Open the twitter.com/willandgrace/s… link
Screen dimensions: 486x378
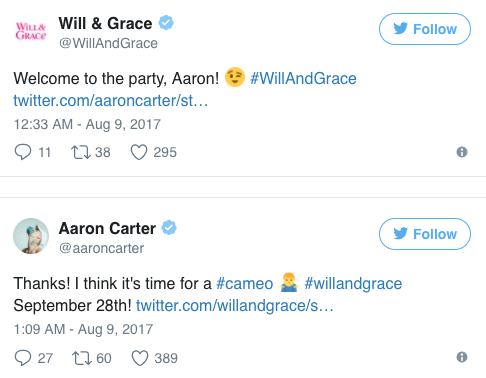(x=235, y=306)
